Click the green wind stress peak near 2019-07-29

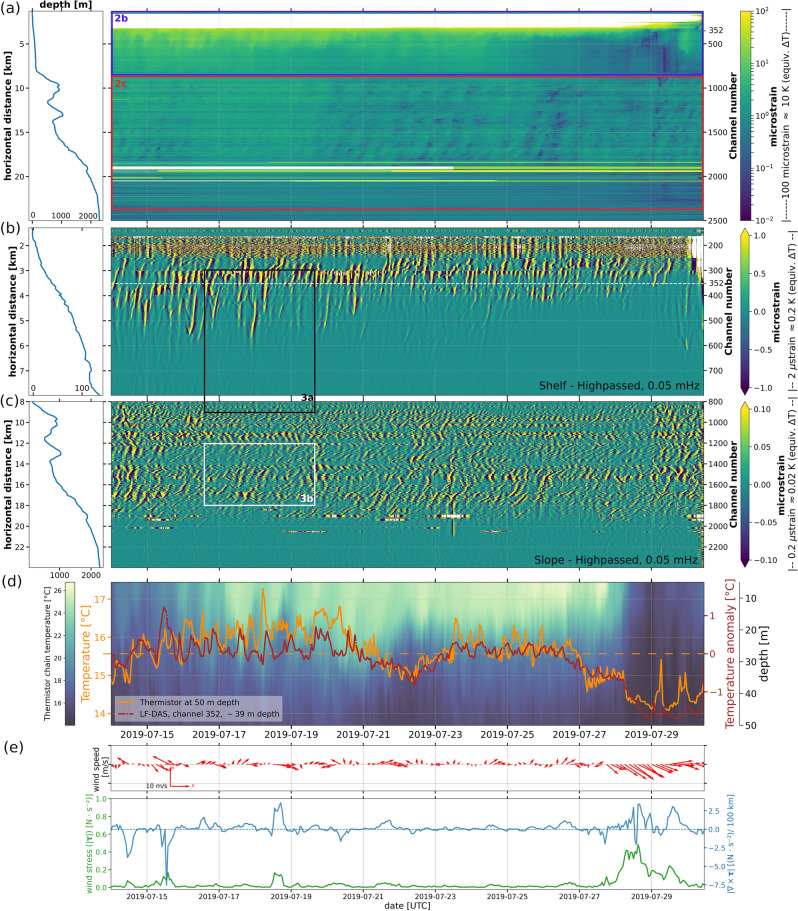(x=638, y=846)
